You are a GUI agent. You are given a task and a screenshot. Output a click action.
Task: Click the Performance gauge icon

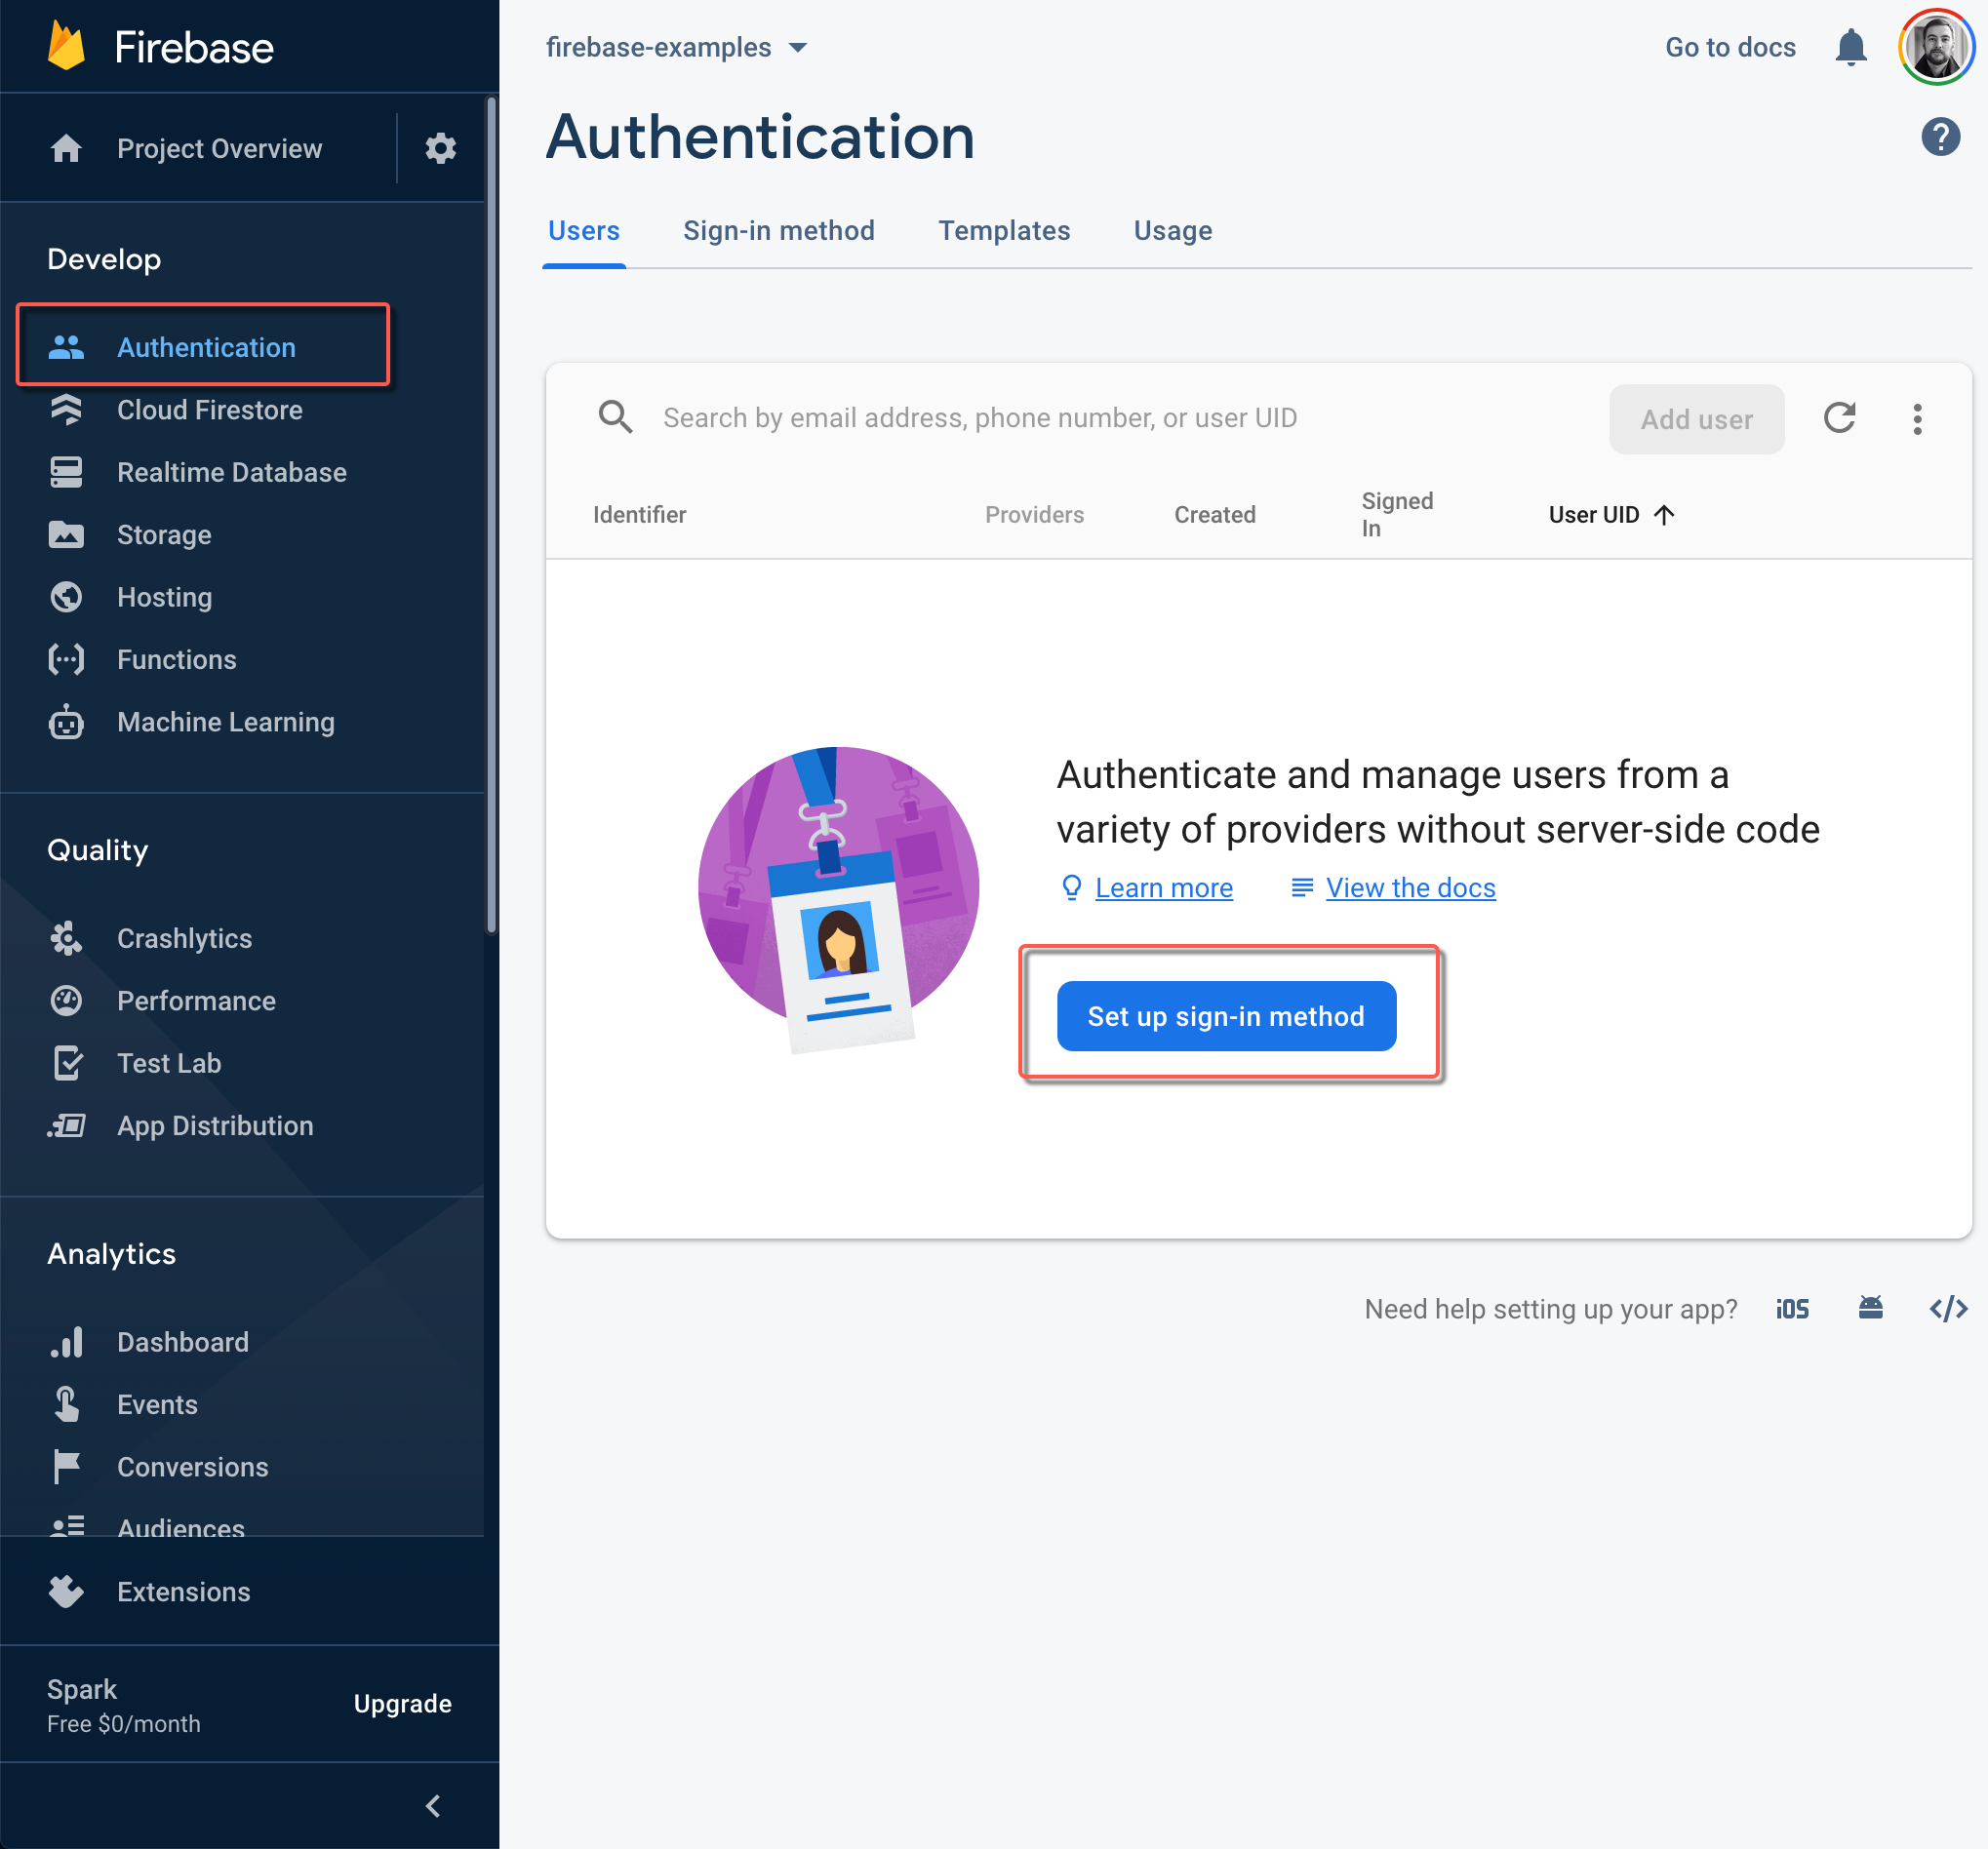point(66,1000)
